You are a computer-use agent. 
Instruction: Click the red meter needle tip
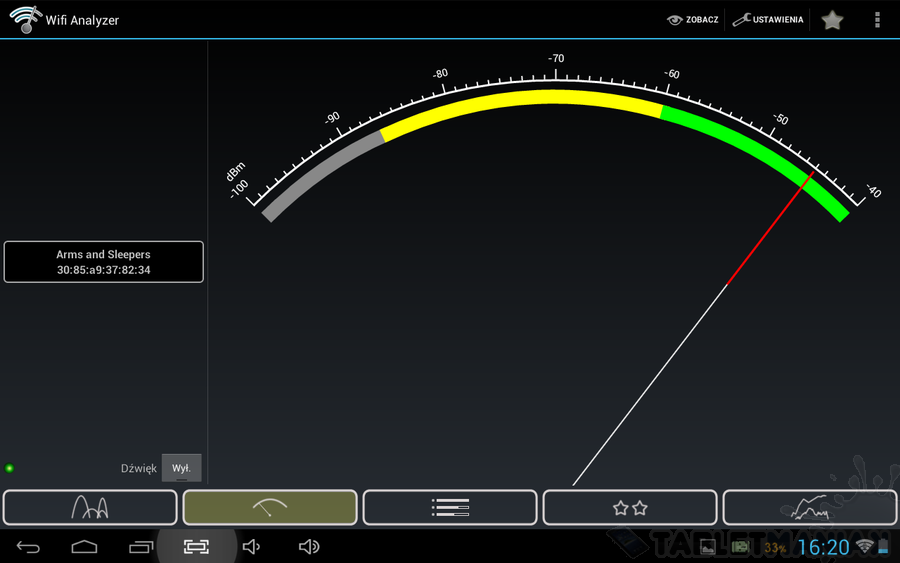coord(810,174)
